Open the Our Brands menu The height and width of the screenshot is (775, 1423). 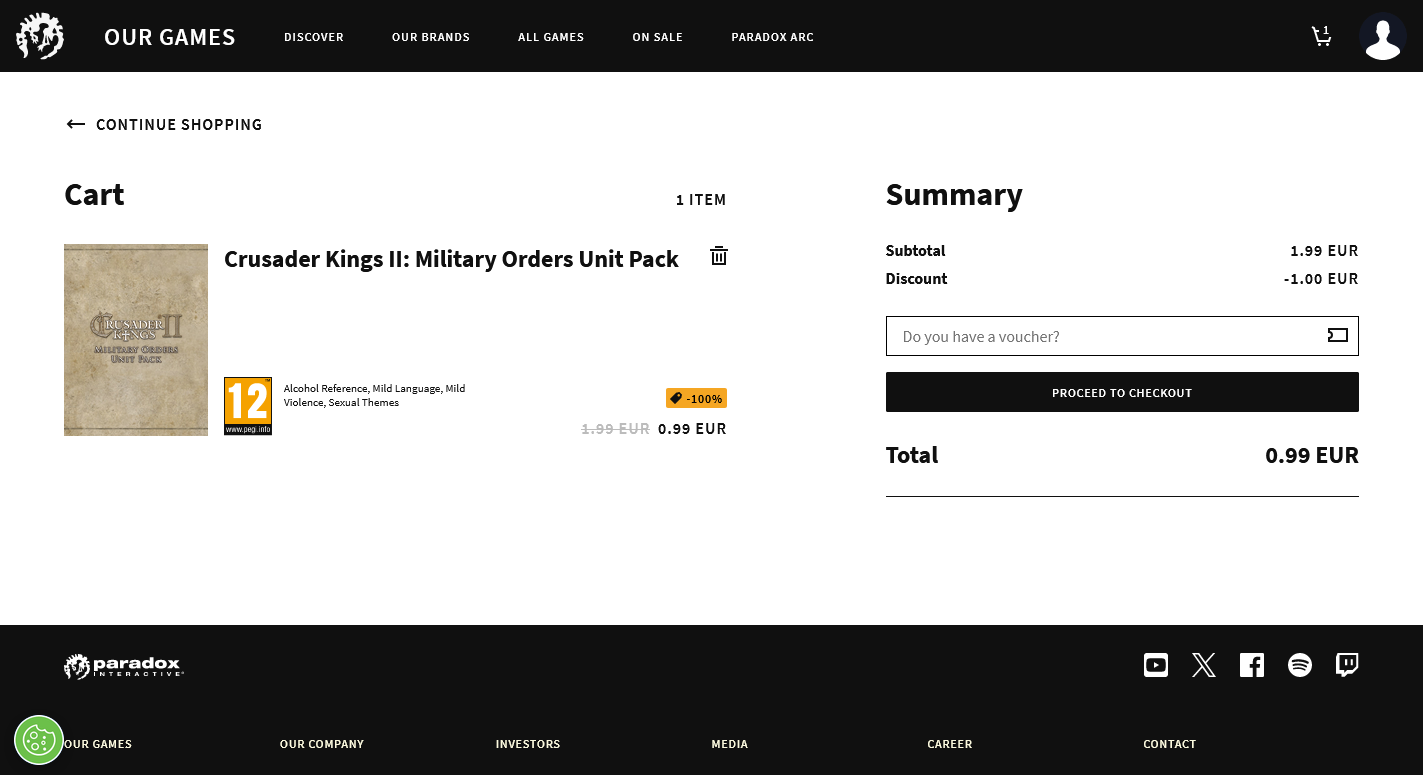[430, 37]
